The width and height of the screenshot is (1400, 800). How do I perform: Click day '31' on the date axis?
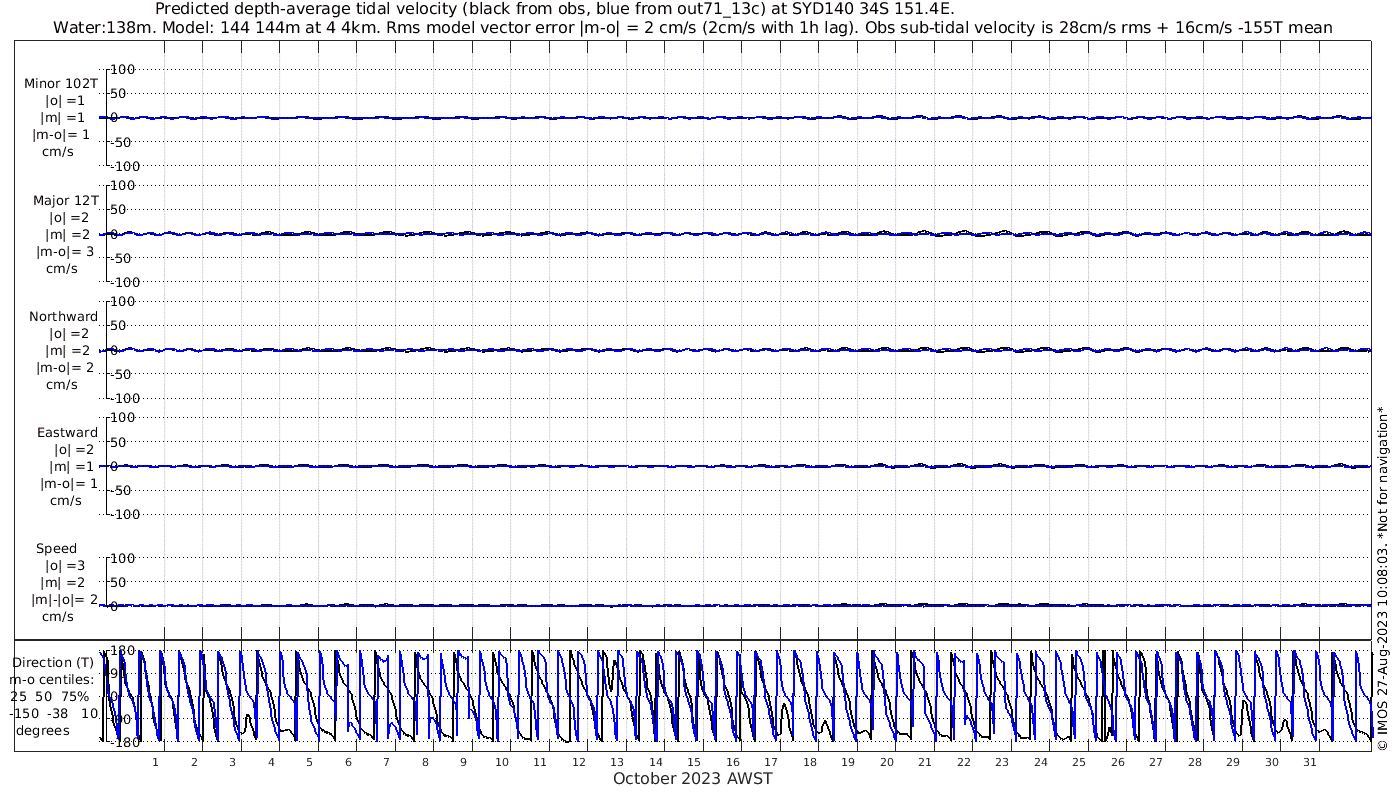click(x=1310, y=762)
